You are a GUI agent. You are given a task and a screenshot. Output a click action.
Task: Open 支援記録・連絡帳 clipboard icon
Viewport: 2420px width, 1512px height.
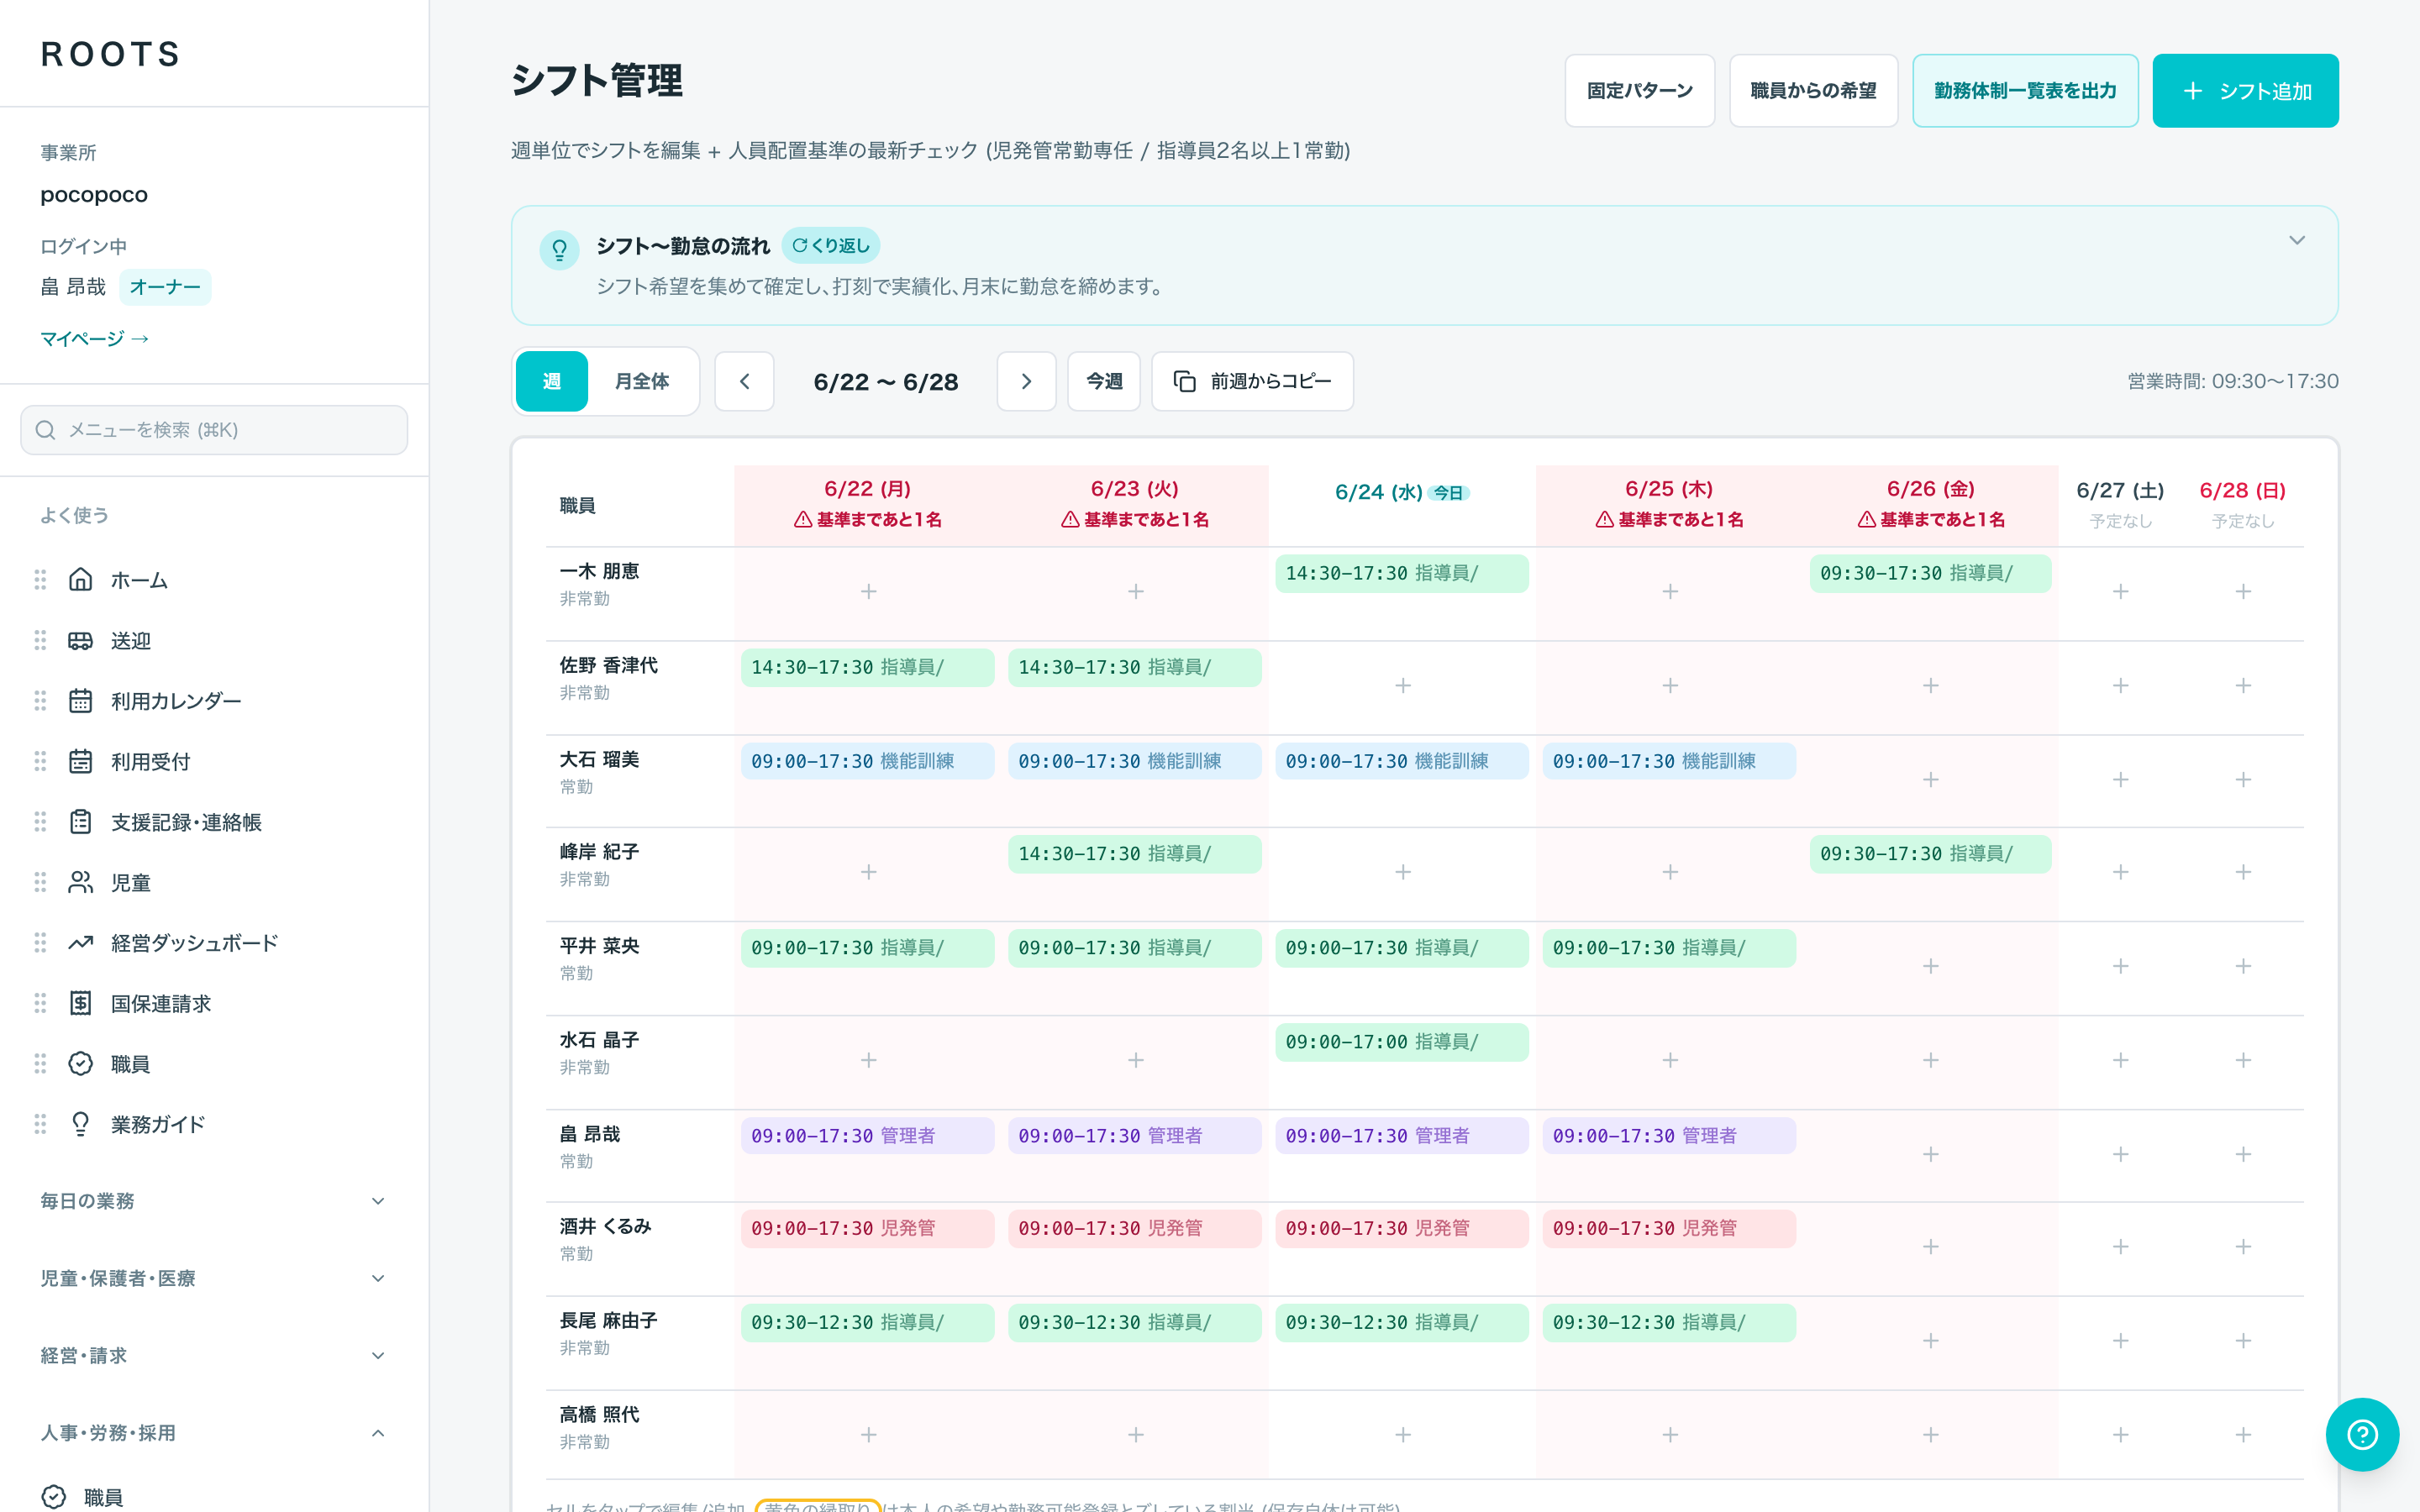(x=80, y=822)
